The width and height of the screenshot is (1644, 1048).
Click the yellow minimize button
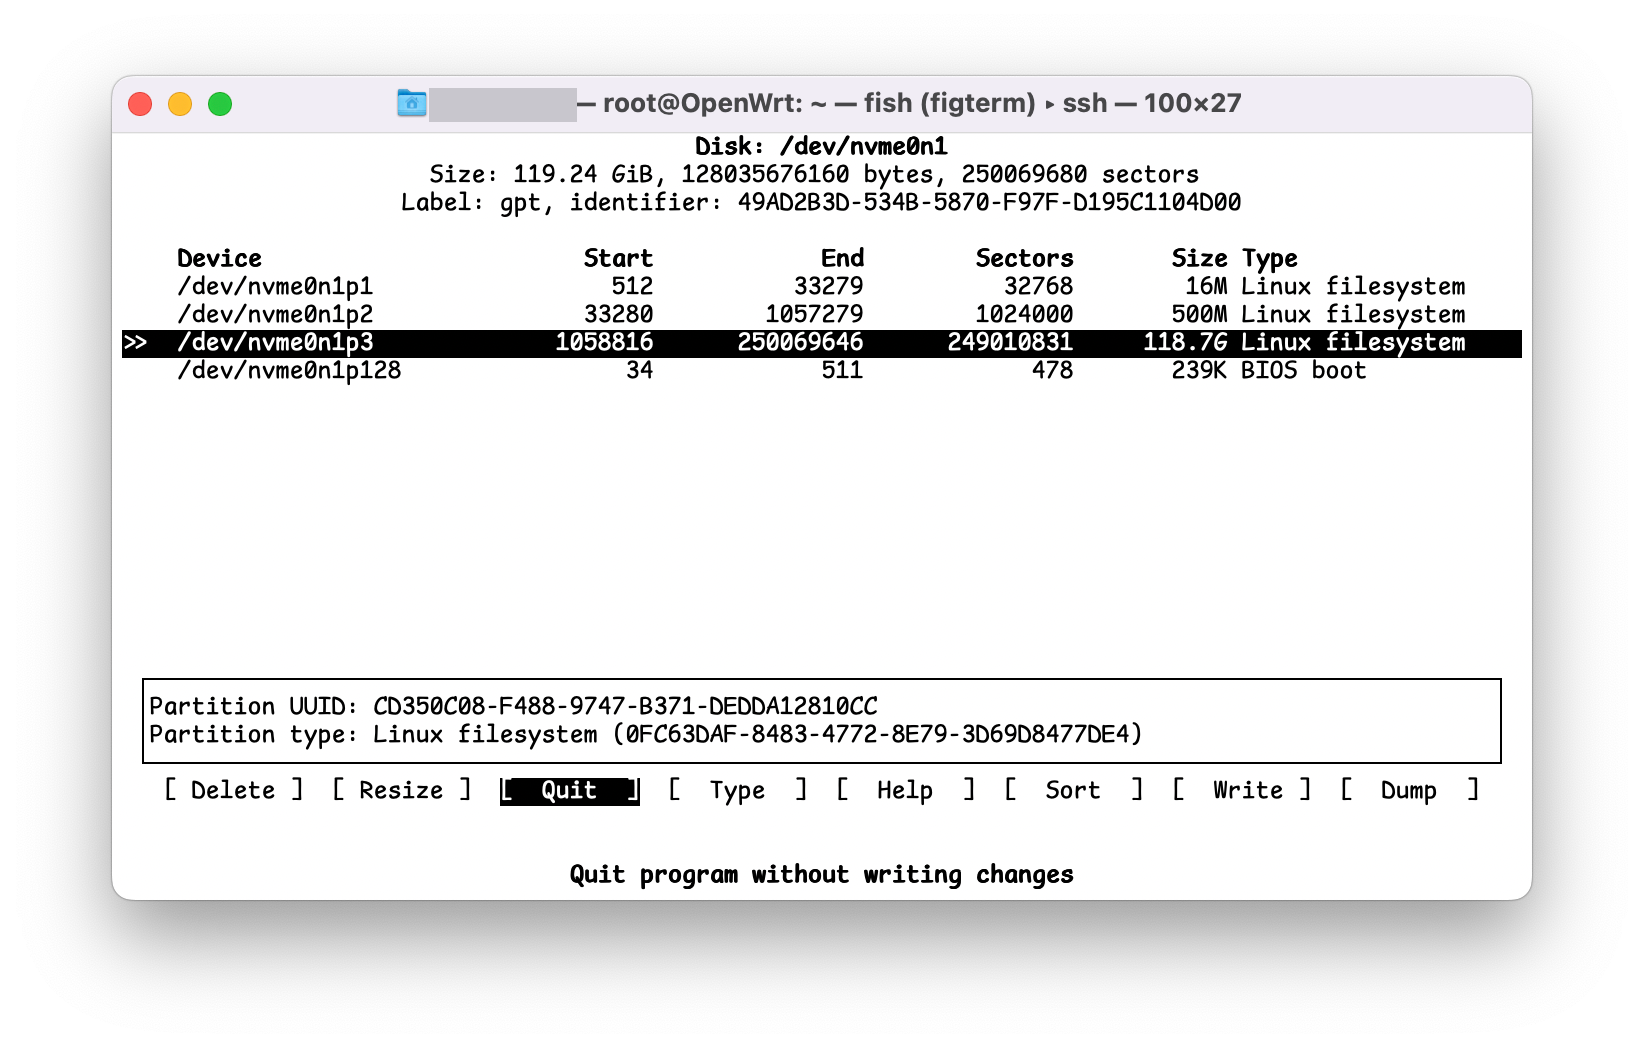[180, 103]
